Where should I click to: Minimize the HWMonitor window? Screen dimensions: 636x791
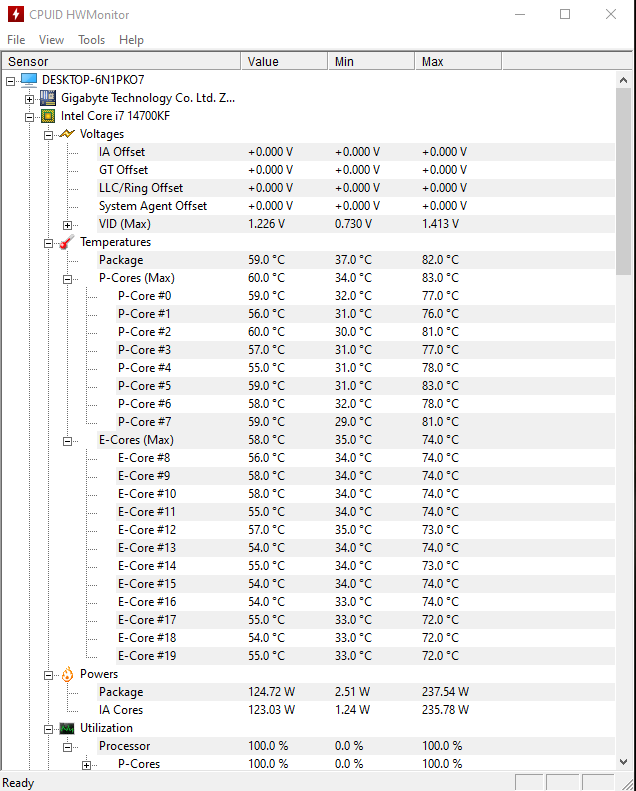tap(520, 14)
